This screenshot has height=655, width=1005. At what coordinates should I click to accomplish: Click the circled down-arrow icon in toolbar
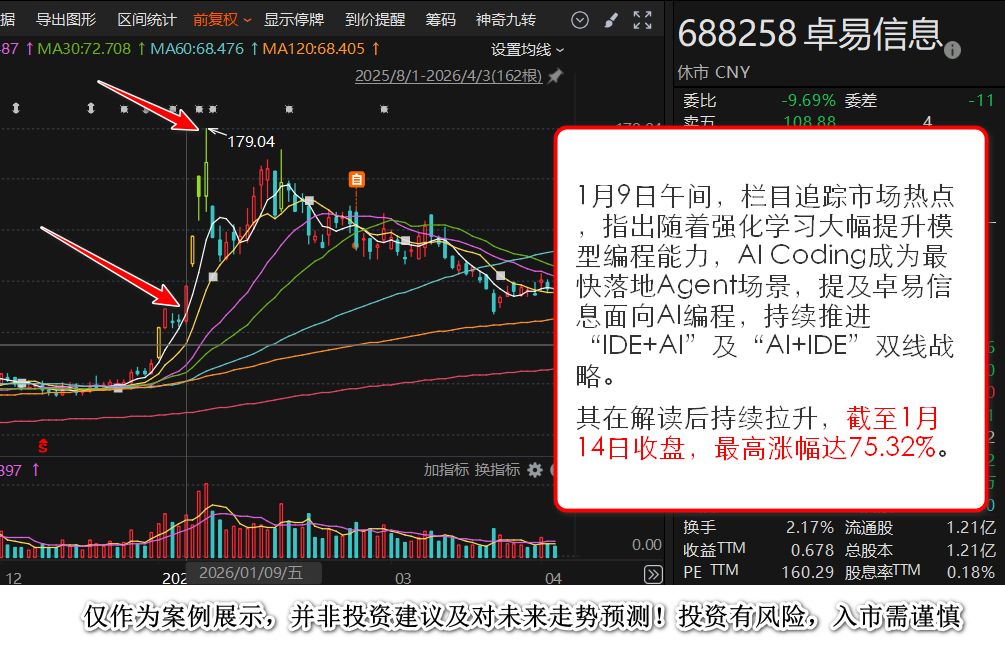pyautogui.click(x=580, y=20)
